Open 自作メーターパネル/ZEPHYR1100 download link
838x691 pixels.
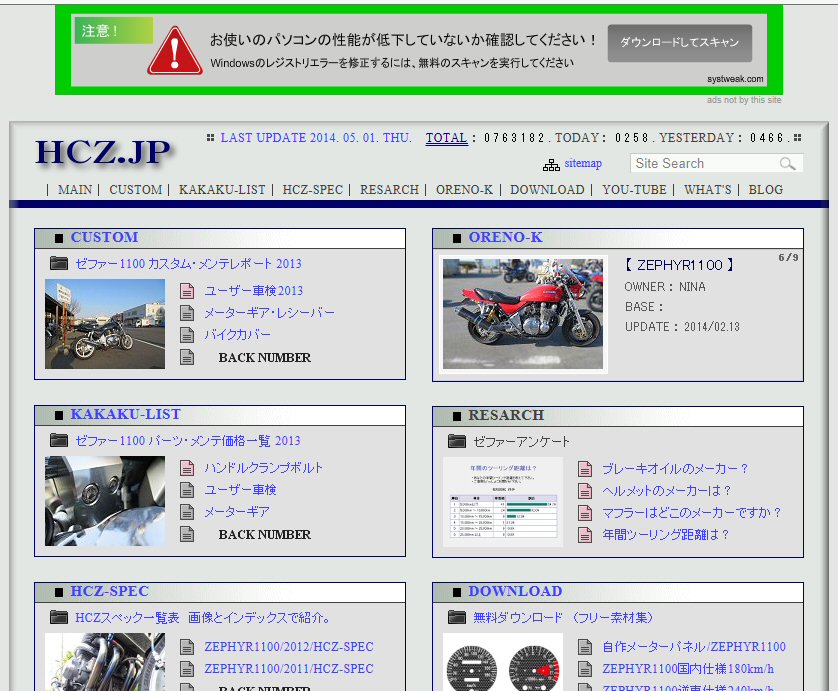pos(694,647)
